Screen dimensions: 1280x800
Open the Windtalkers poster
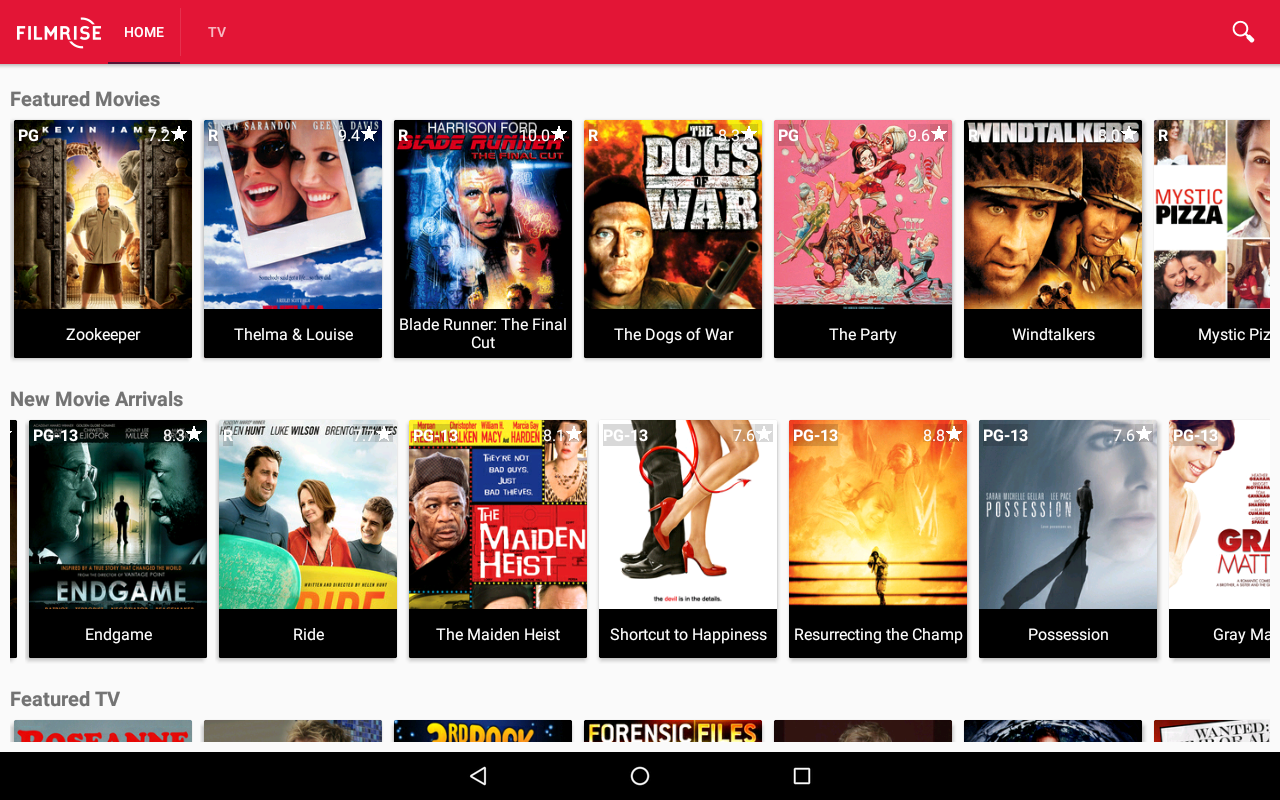coord(1053,214)
